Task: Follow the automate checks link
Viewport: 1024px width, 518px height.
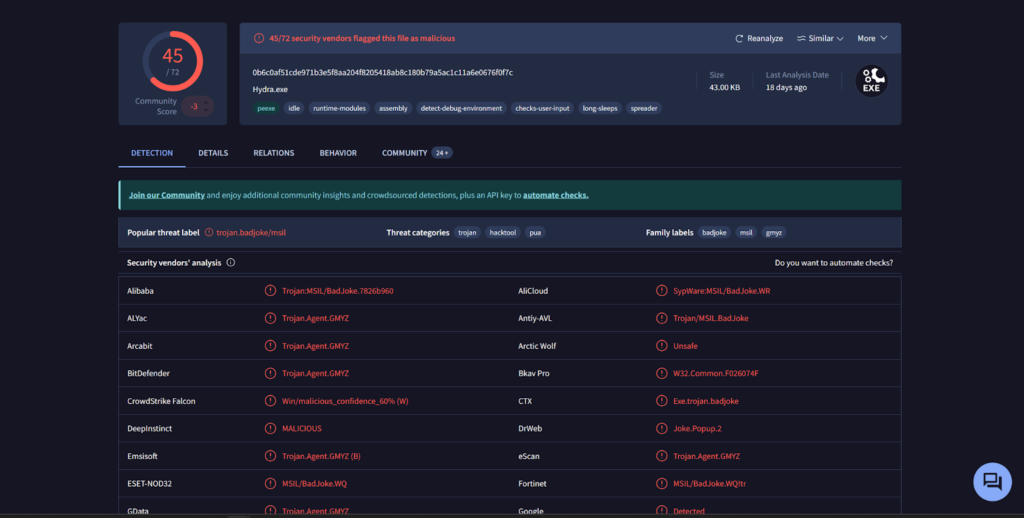Action: 555,195
